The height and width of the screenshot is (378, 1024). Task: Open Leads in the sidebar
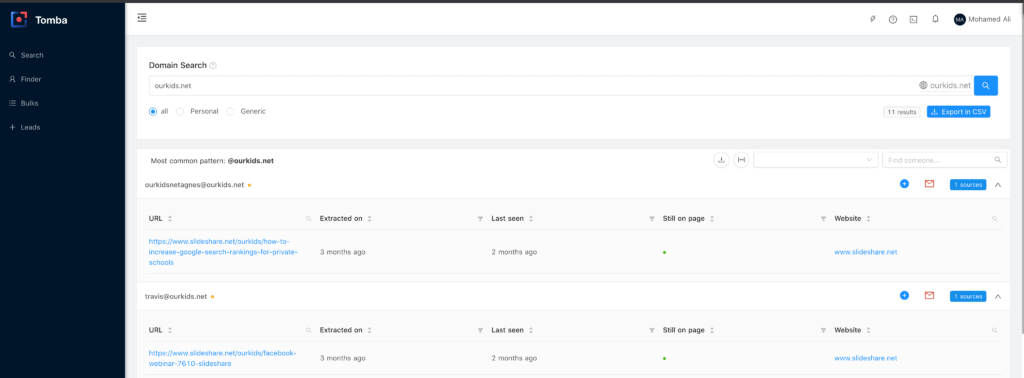(x=24, y=127)
